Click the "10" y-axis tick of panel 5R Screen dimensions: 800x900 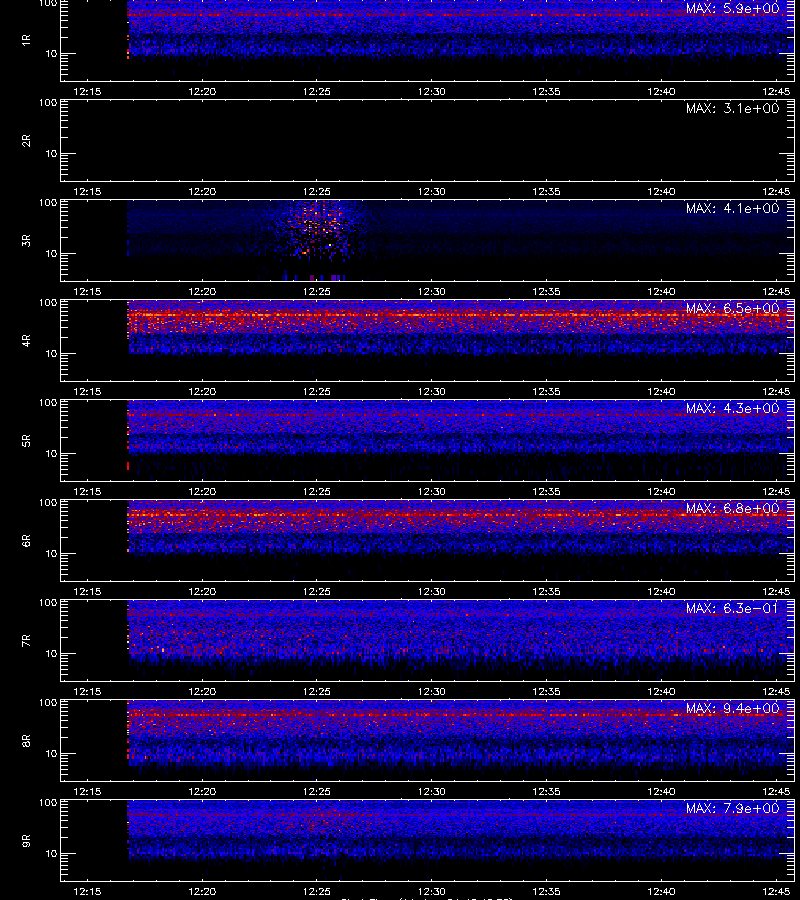52,453
